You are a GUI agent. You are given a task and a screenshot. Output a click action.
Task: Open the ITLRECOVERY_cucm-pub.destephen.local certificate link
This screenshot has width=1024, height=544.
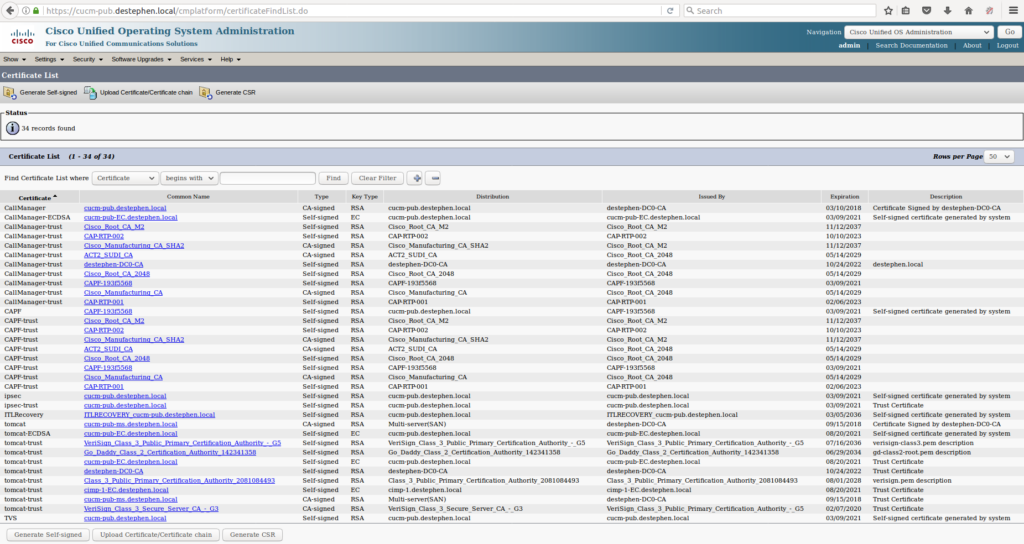pyautogui.click(x=149, y=415)
